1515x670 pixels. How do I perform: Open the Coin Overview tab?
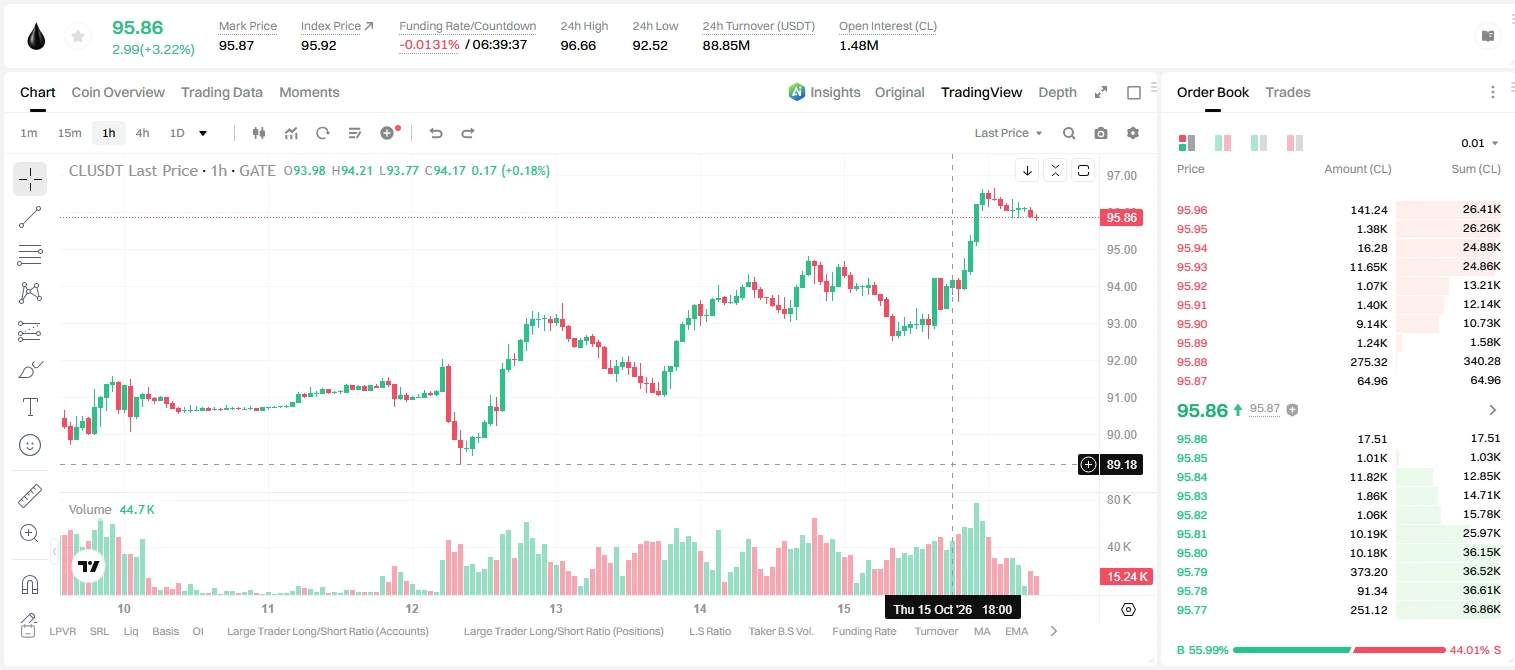point(118,92)
